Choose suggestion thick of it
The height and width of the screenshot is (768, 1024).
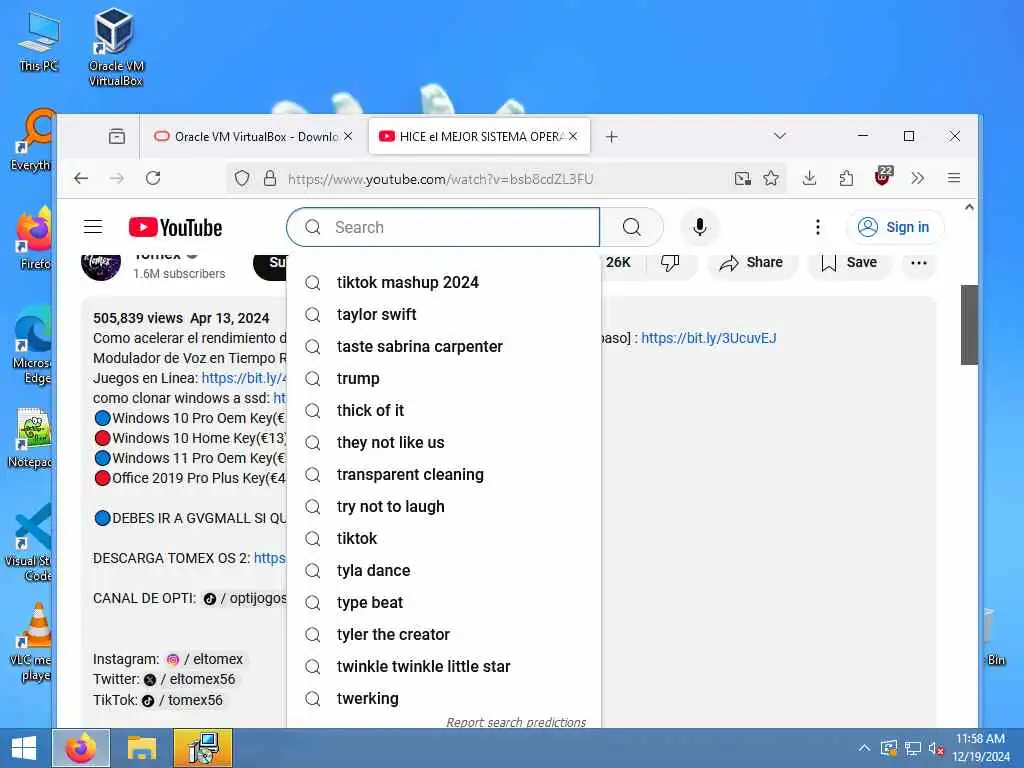444,410
